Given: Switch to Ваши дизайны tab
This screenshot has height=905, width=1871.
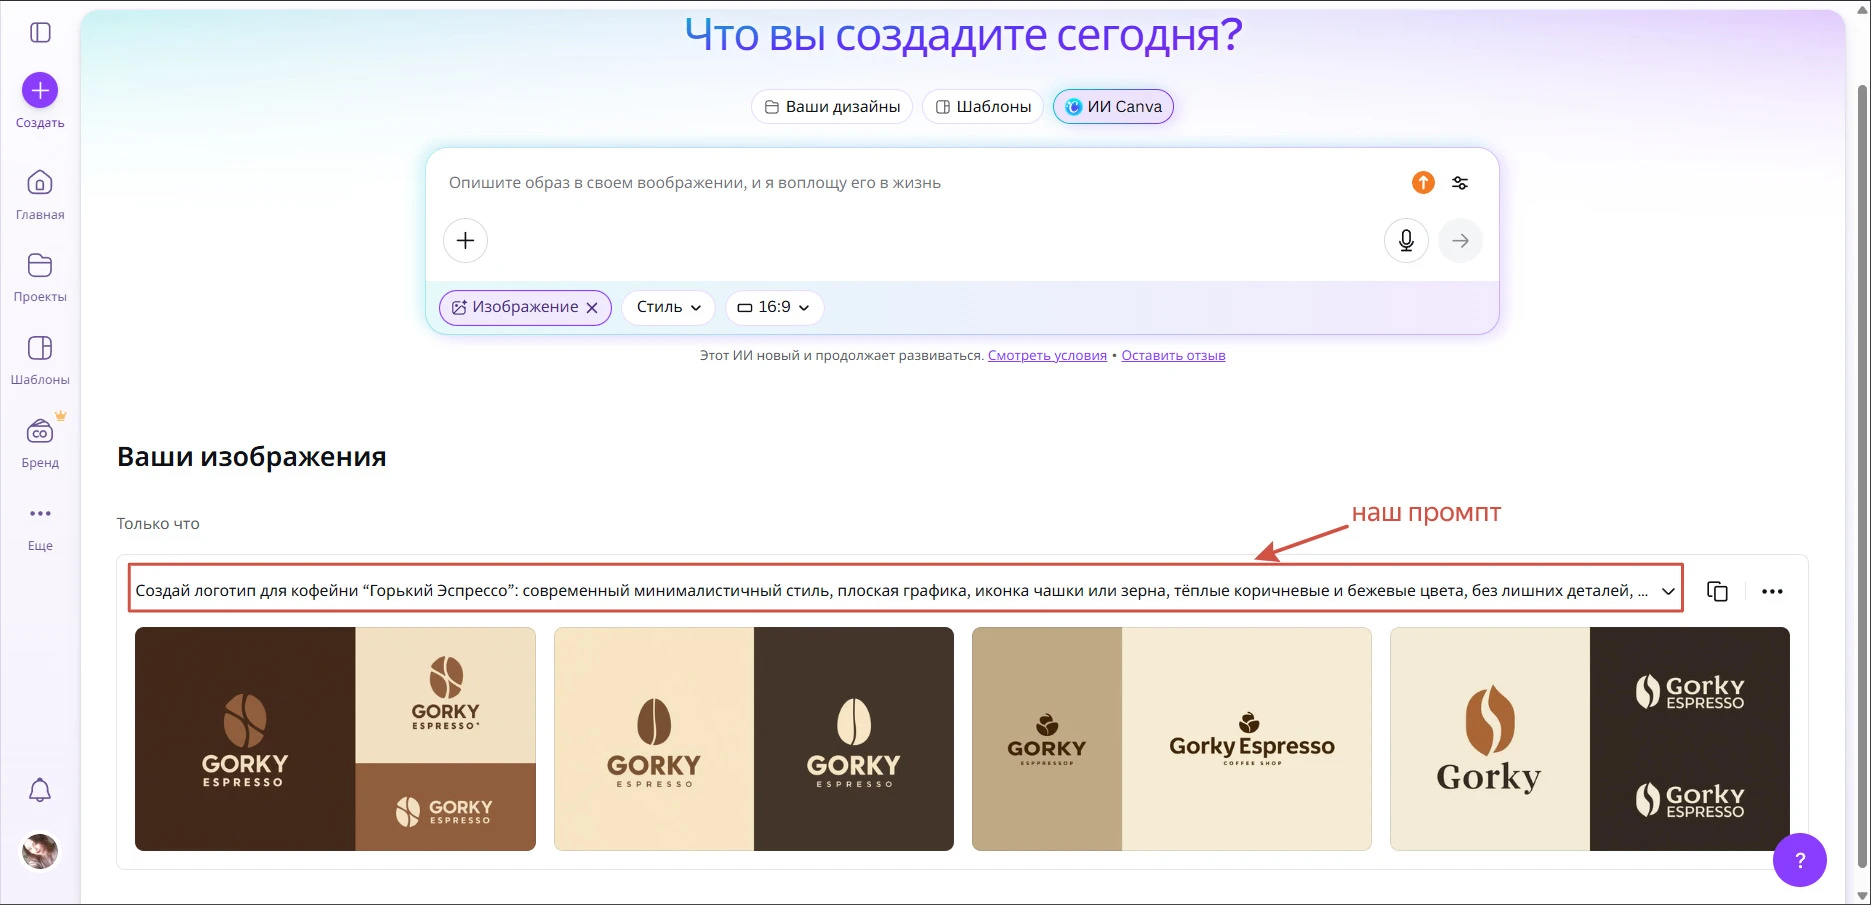Looking at the screenshot, I should point(832,107).
